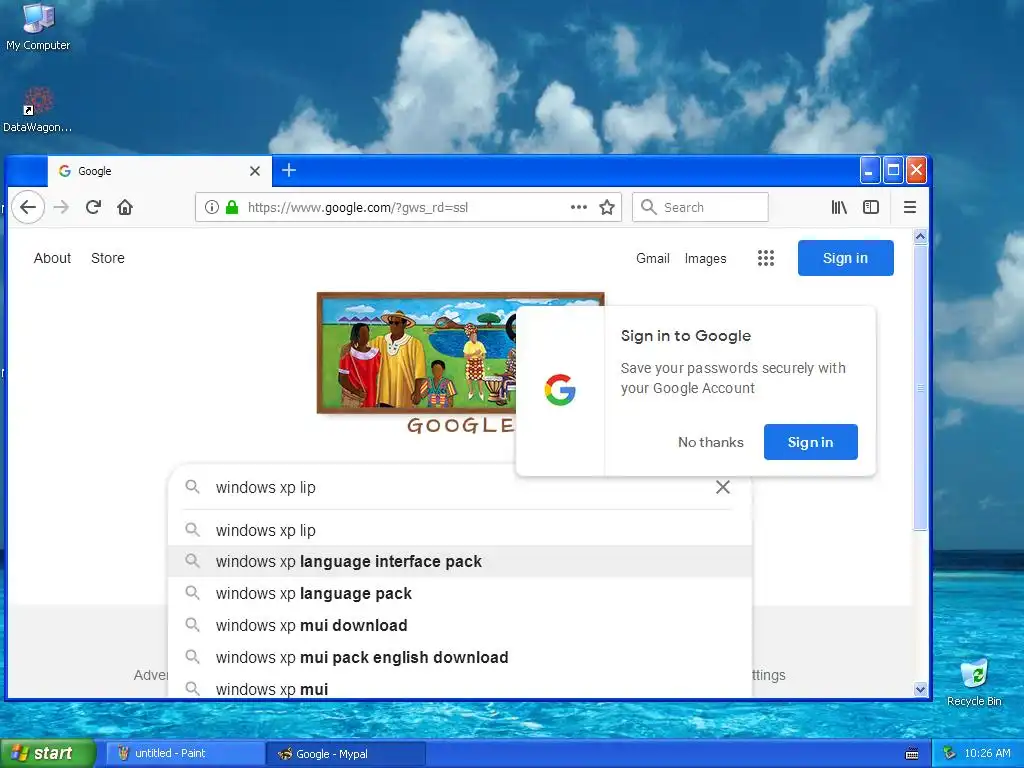Choose 'windows xp language pack' suggestion
1024x768 pixels.
(460, 594)
